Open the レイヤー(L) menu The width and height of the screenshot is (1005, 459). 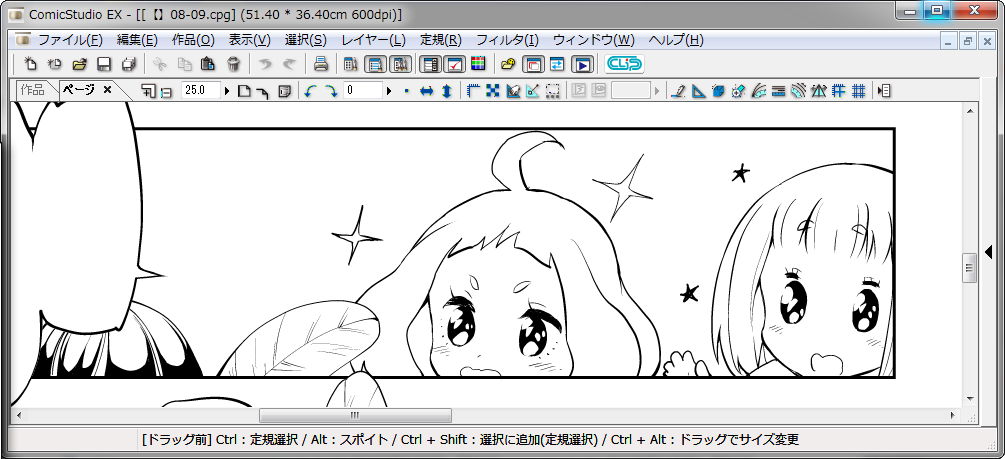click(373, 40)
